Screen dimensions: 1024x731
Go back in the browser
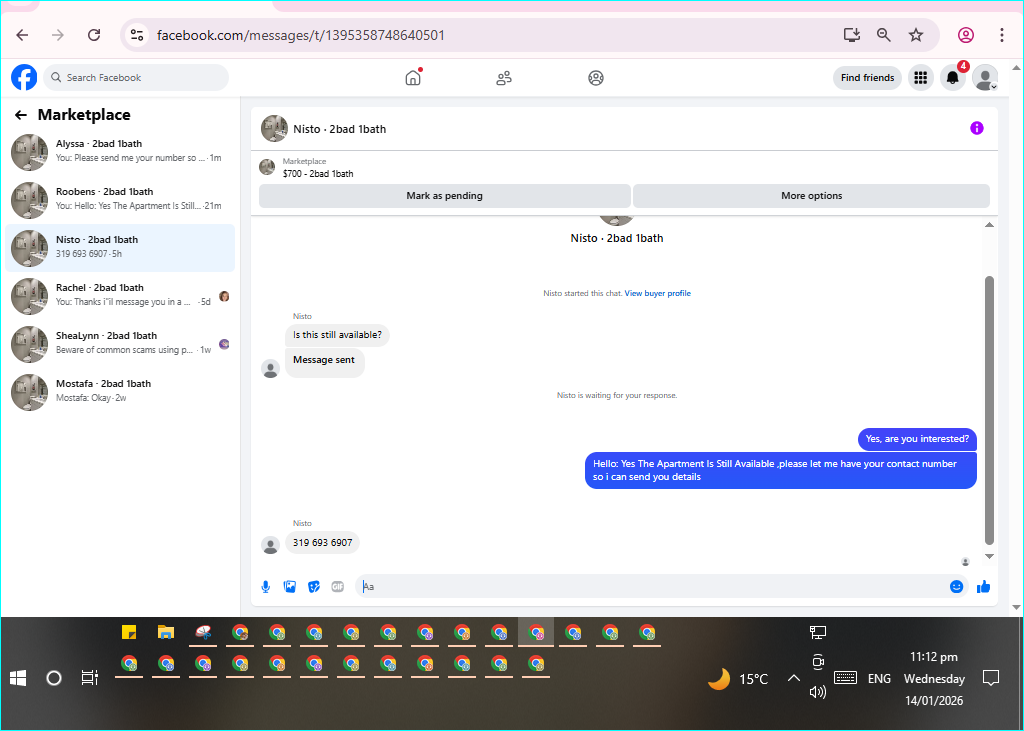pyautogui.click(x=22, y=35)
